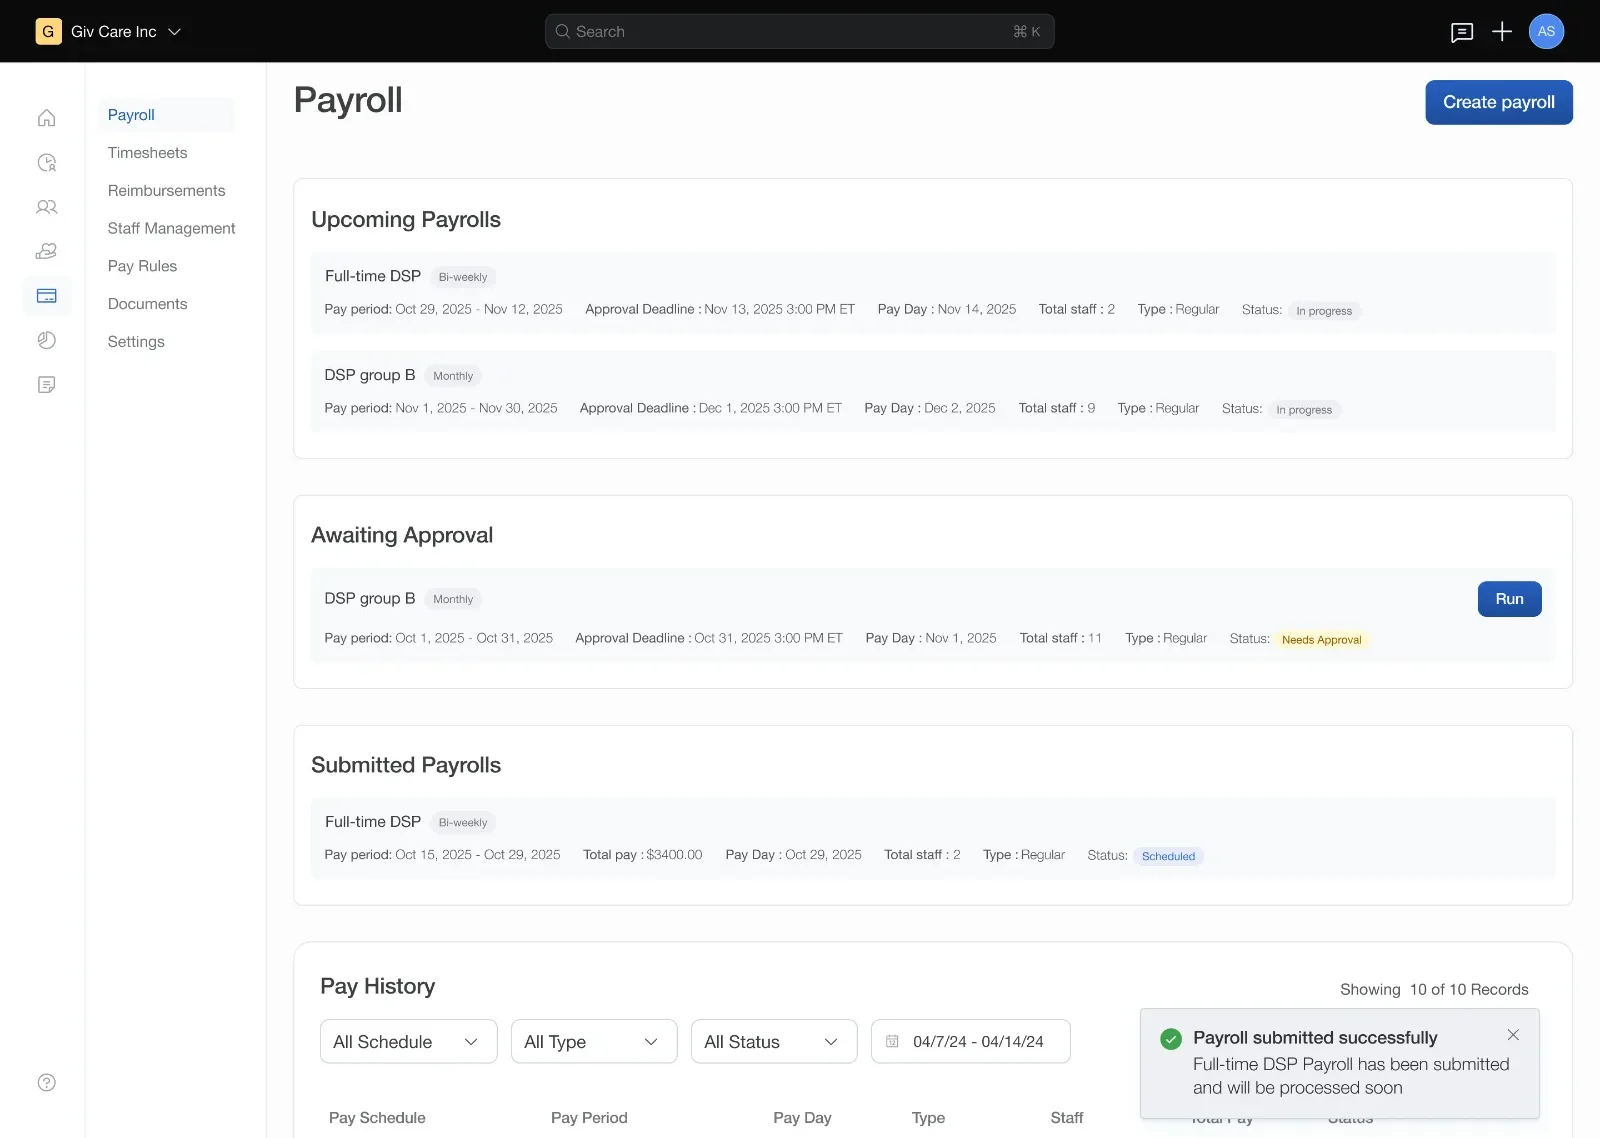This screenshot has width=1600, height=1138.
Task: Open the notes document icon in sidebar
Action: 46,385
